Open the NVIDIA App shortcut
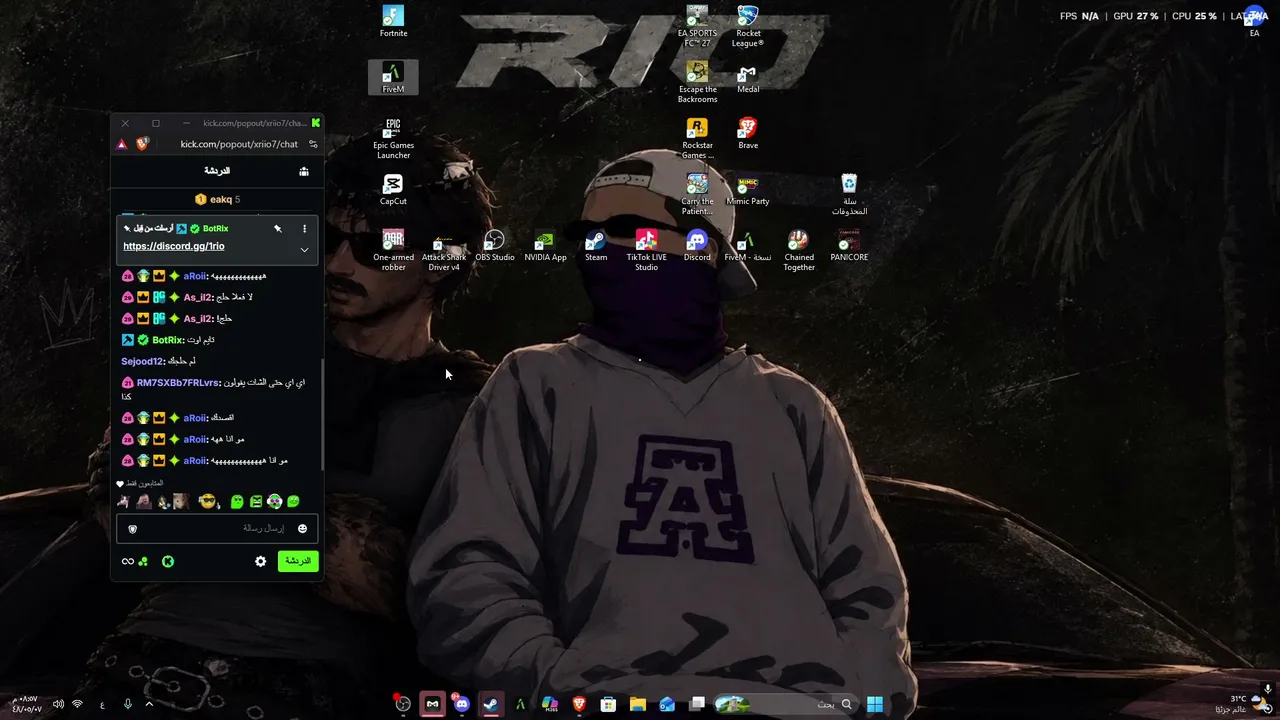 [545, 245]
